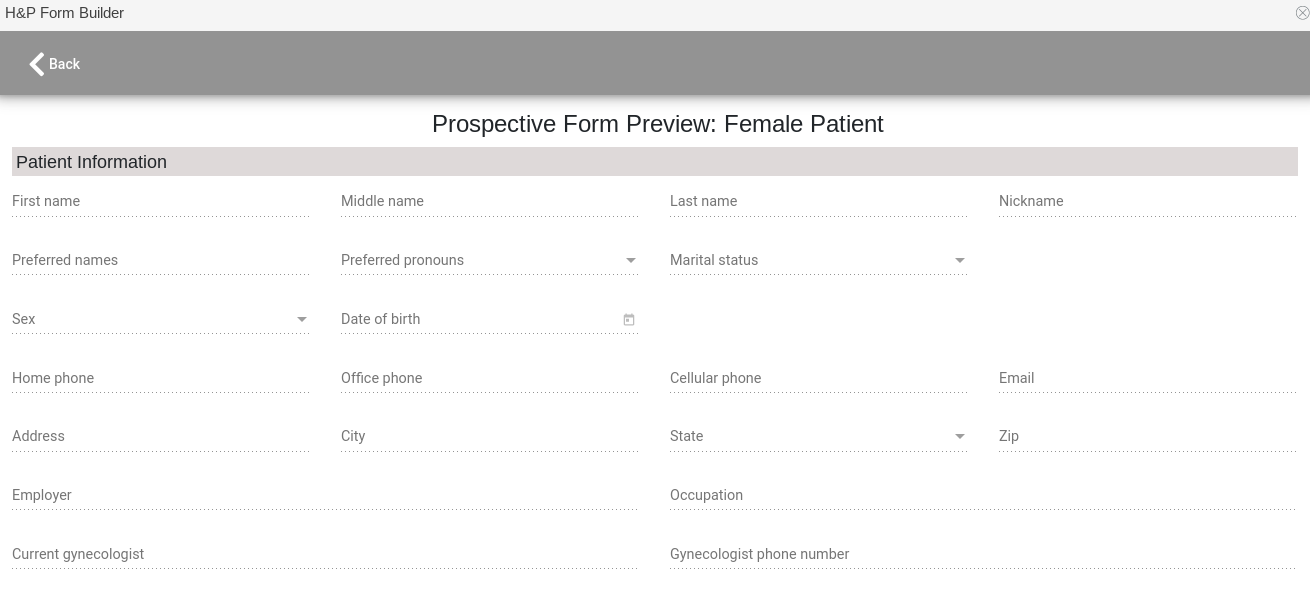Click the Preferred names field
The image size is (1310, 604).
[x=160, y=261]
